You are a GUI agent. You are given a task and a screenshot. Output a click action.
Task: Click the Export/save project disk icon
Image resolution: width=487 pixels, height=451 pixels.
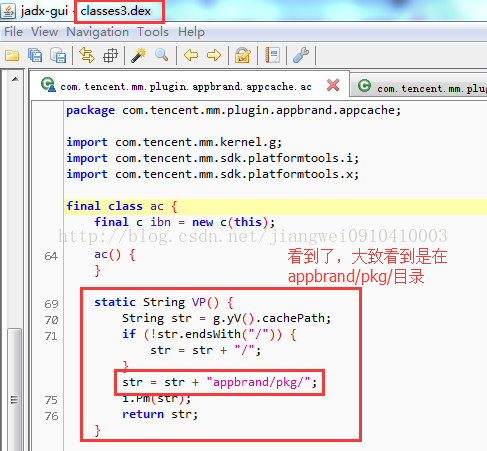coord(58,55)
